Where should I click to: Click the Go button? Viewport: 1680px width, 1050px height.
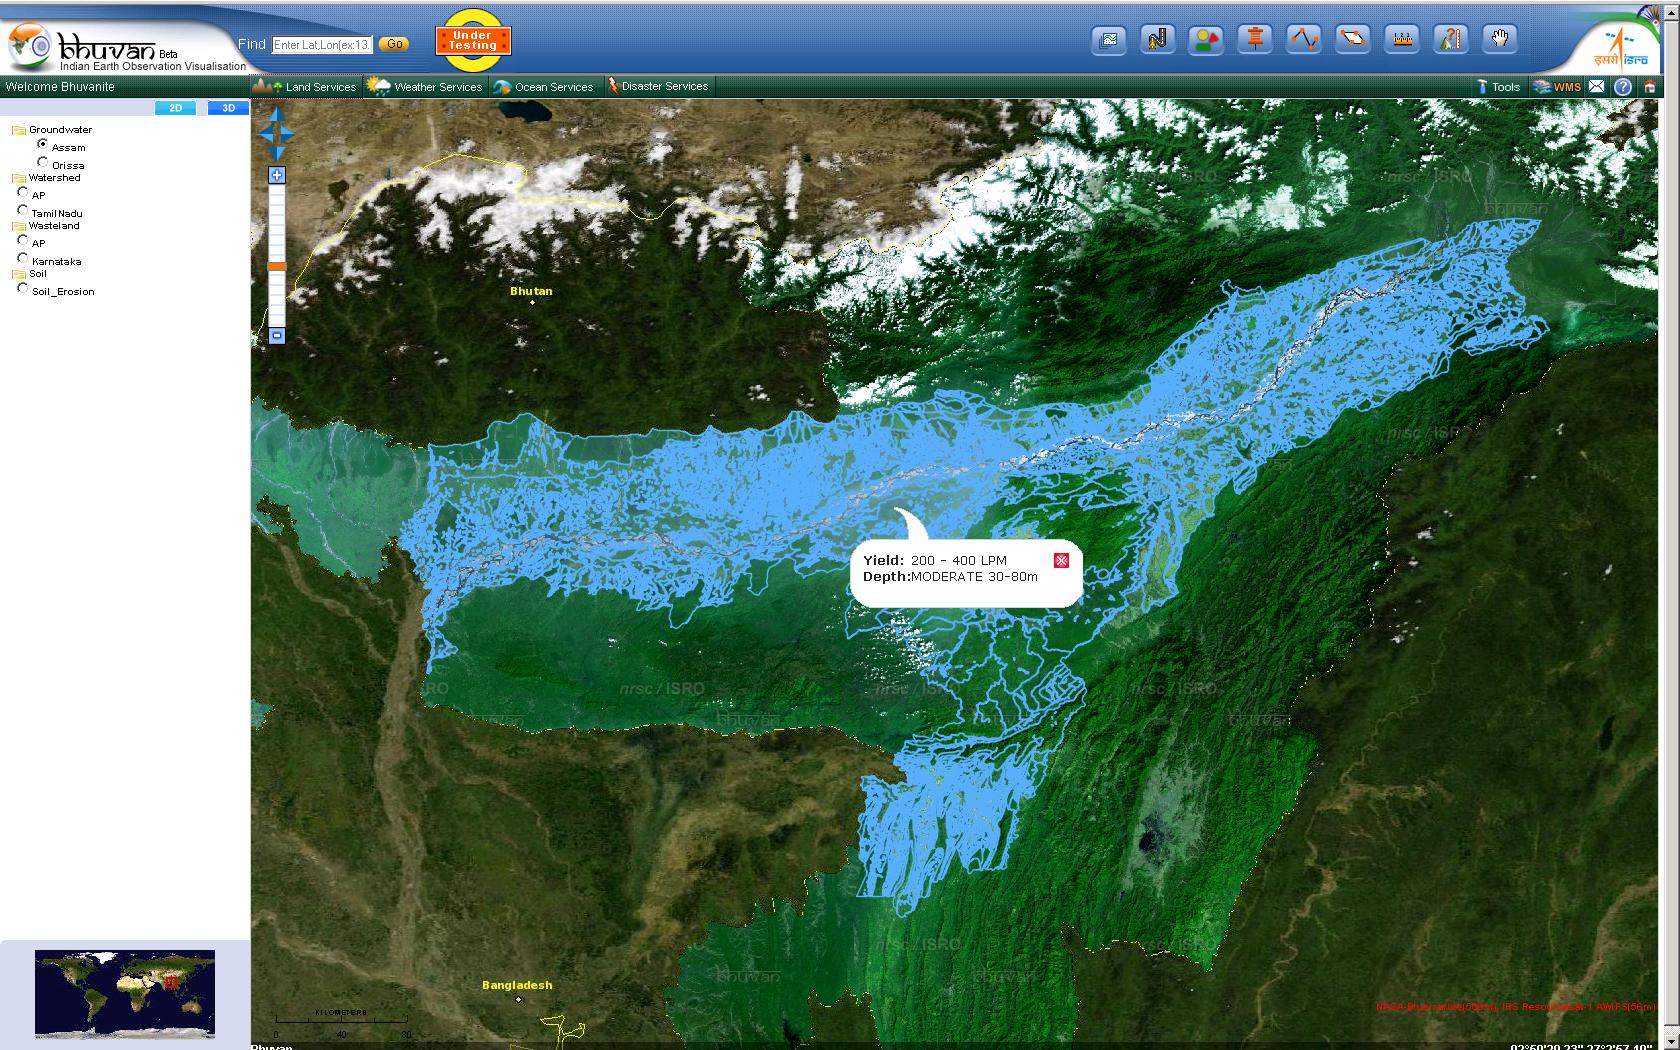(x=395, y=44)
